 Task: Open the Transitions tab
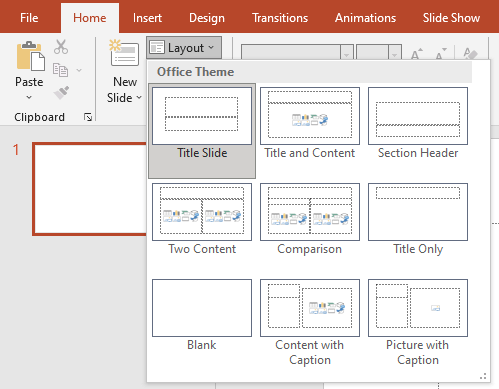tap(280, 18)
